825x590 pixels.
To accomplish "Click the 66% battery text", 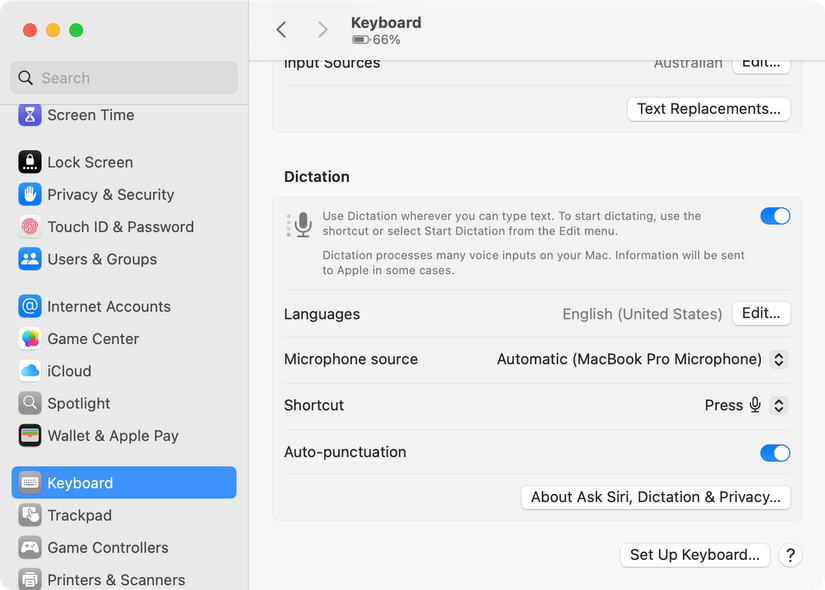I will [x=387, y=40].
